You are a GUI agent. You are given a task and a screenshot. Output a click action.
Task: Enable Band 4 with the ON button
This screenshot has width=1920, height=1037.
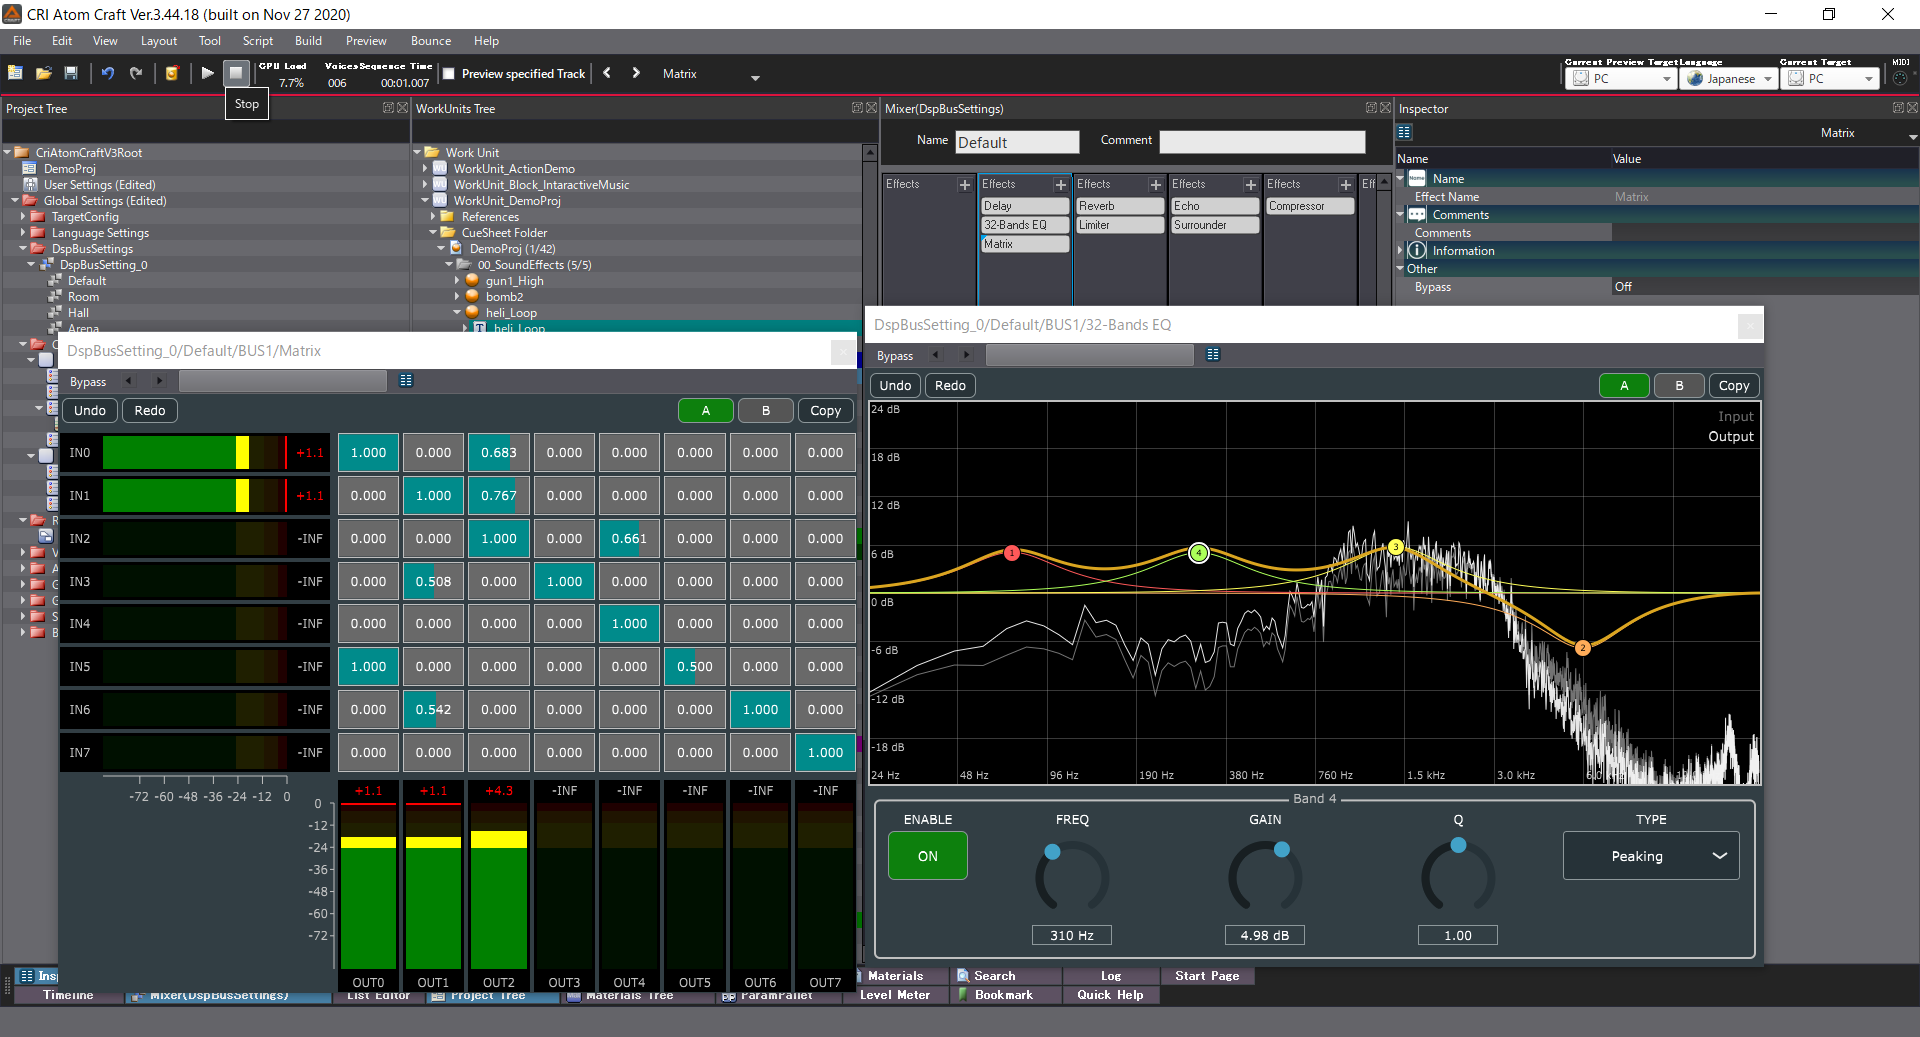coord(926,855)
